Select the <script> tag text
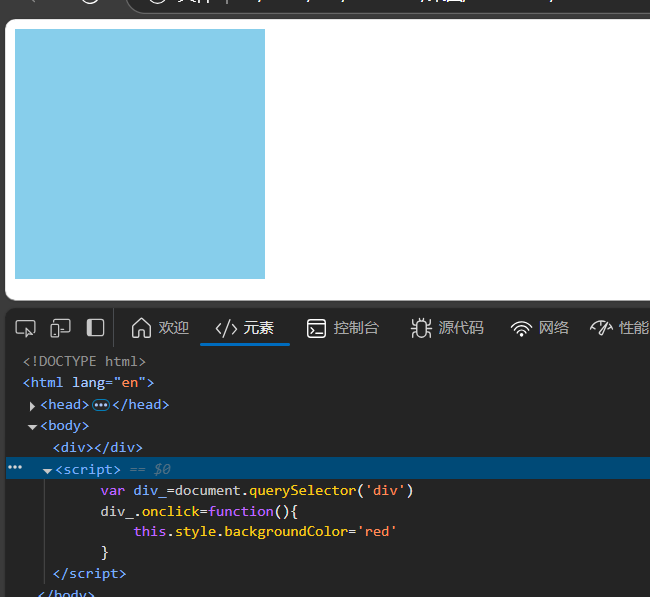Screen dimensions: 650x597 tap(88, 470)
